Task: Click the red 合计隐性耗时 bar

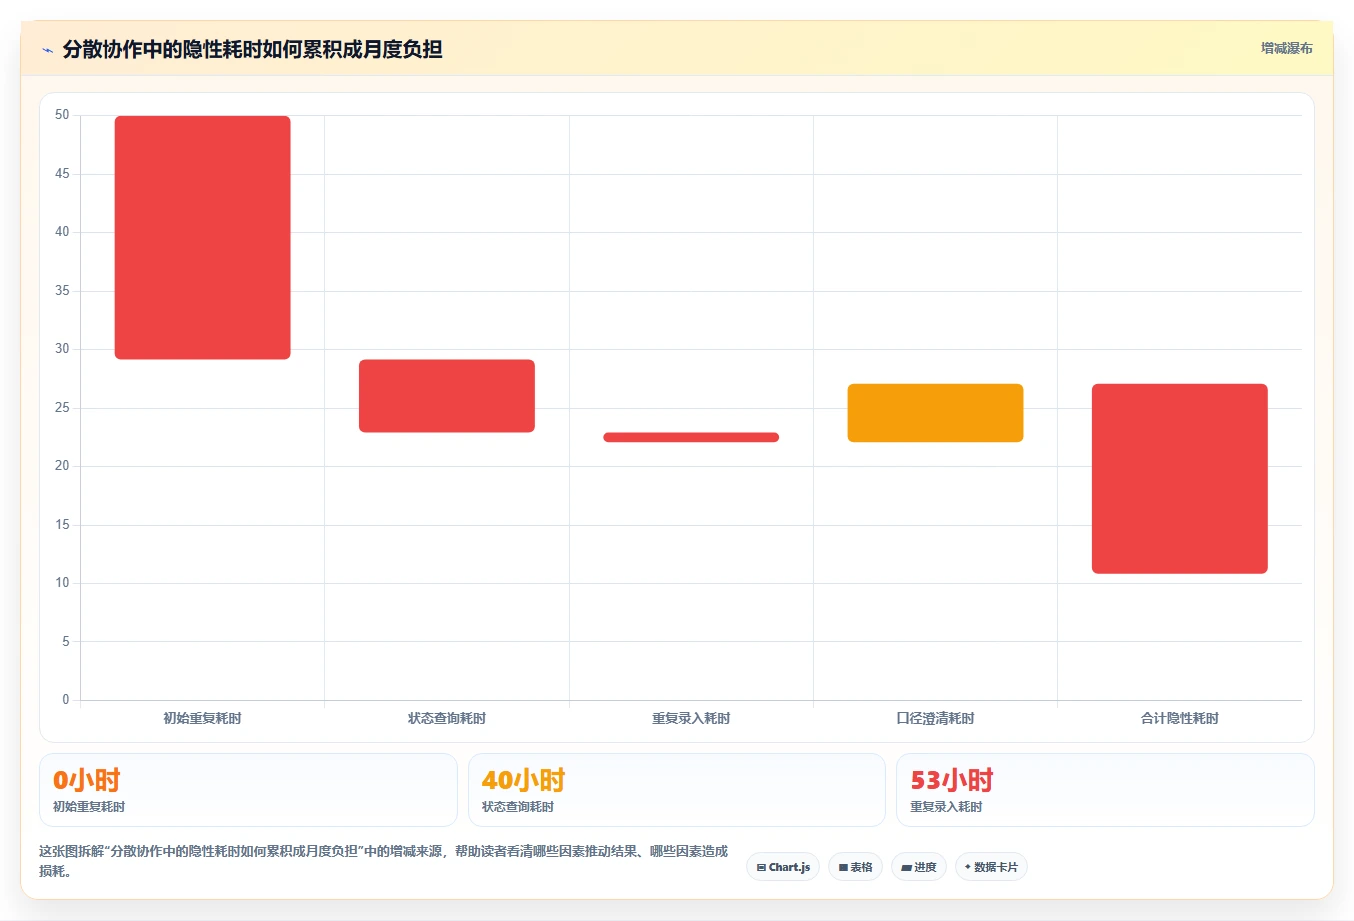Action: (1180, 479)
